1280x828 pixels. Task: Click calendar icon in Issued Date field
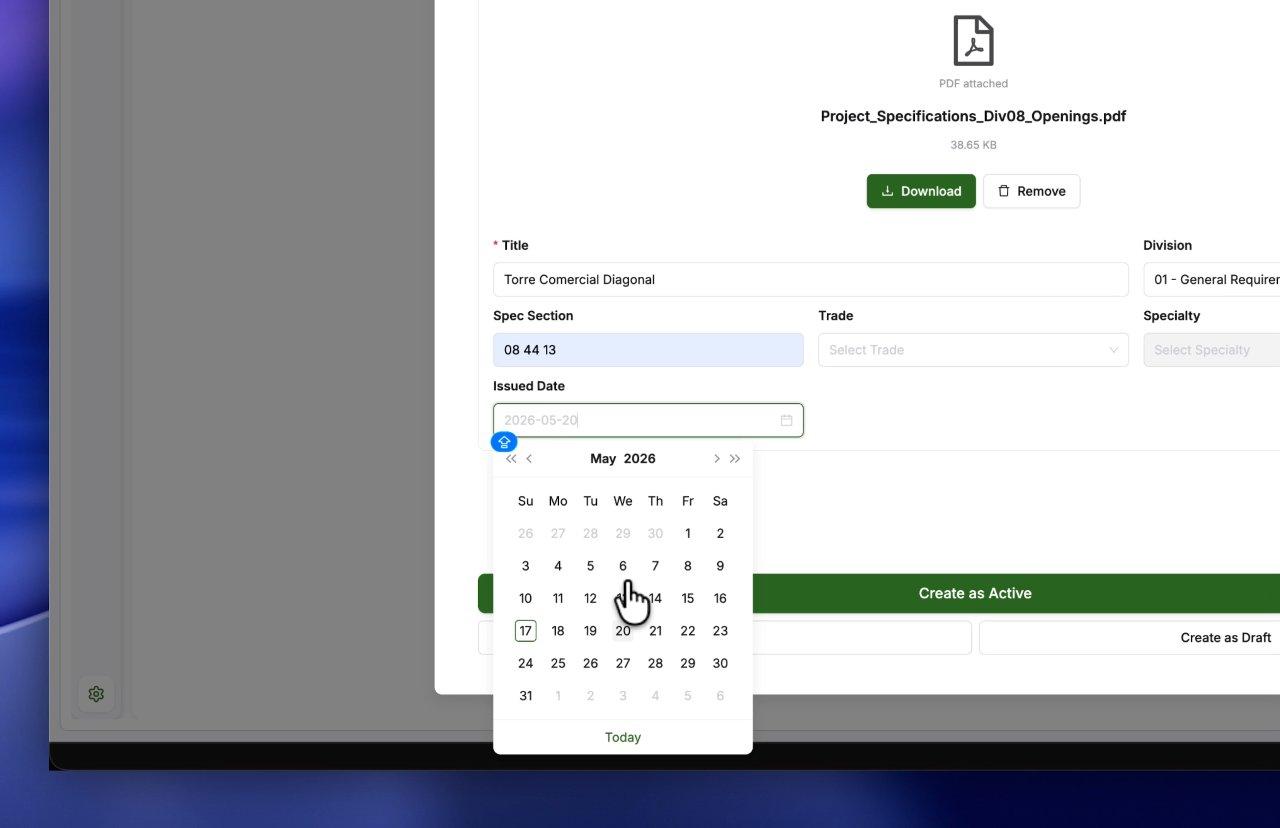click(x=786, y=420)
